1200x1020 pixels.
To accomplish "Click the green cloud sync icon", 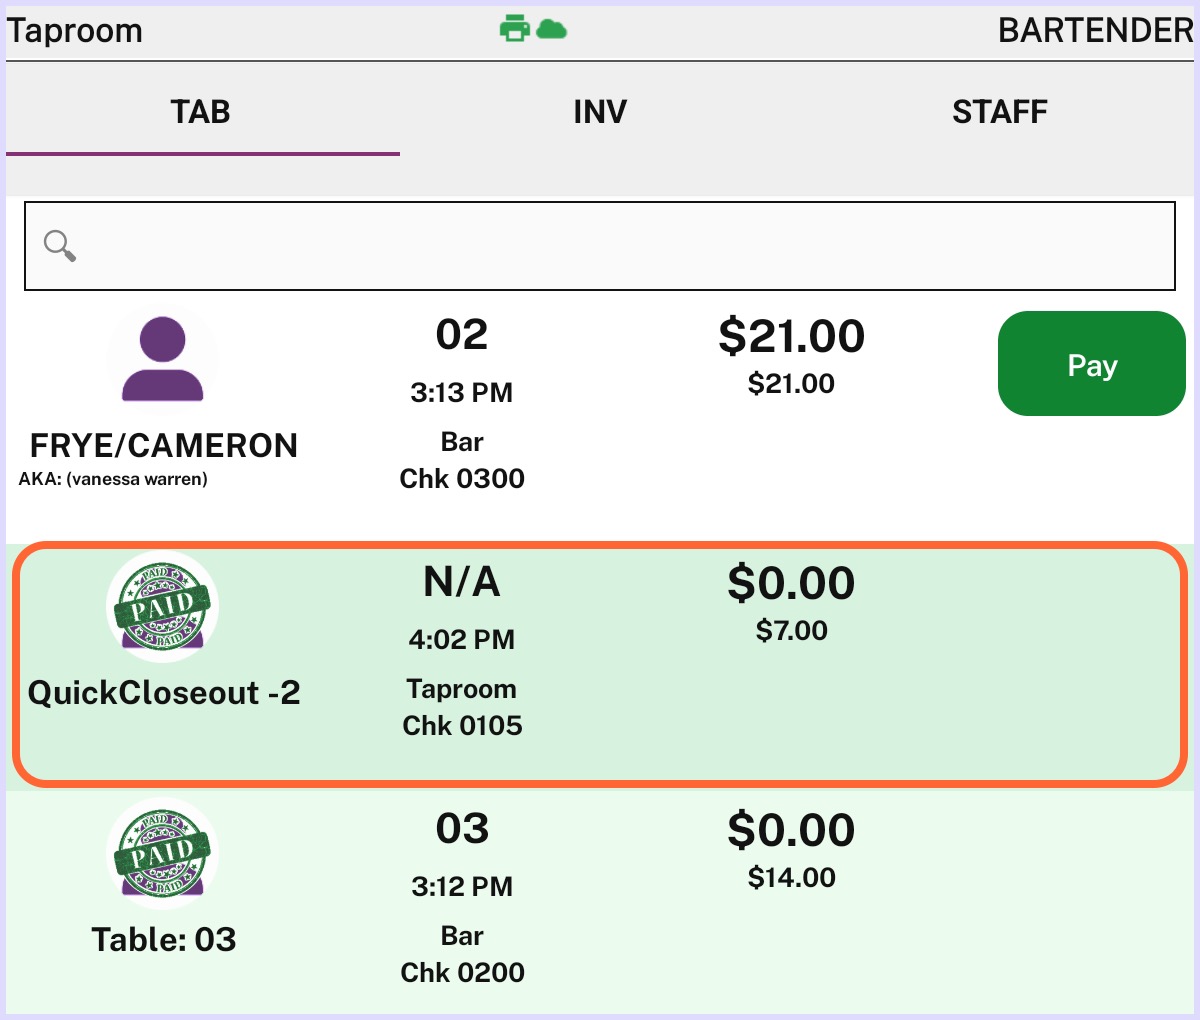I will tap(551, 29).
